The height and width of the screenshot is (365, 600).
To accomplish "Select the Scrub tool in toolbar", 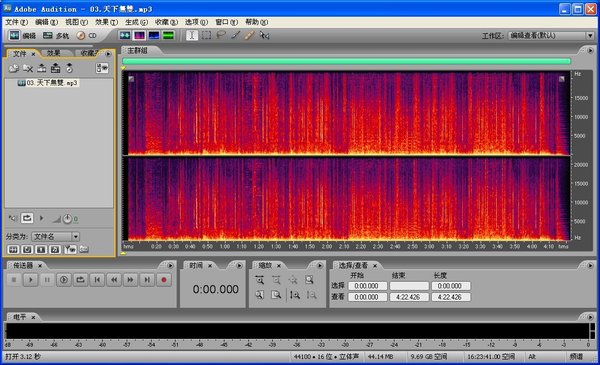I will pos(264,36).
